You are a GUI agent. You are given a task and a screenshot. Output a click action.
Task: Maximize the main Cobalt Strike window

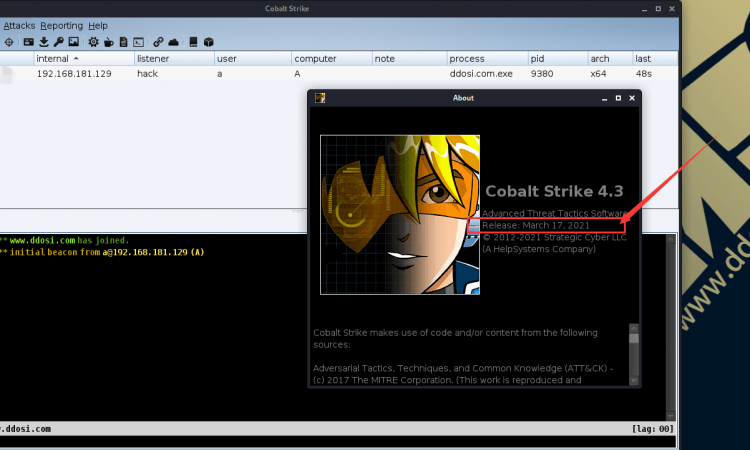click(658, 9)
